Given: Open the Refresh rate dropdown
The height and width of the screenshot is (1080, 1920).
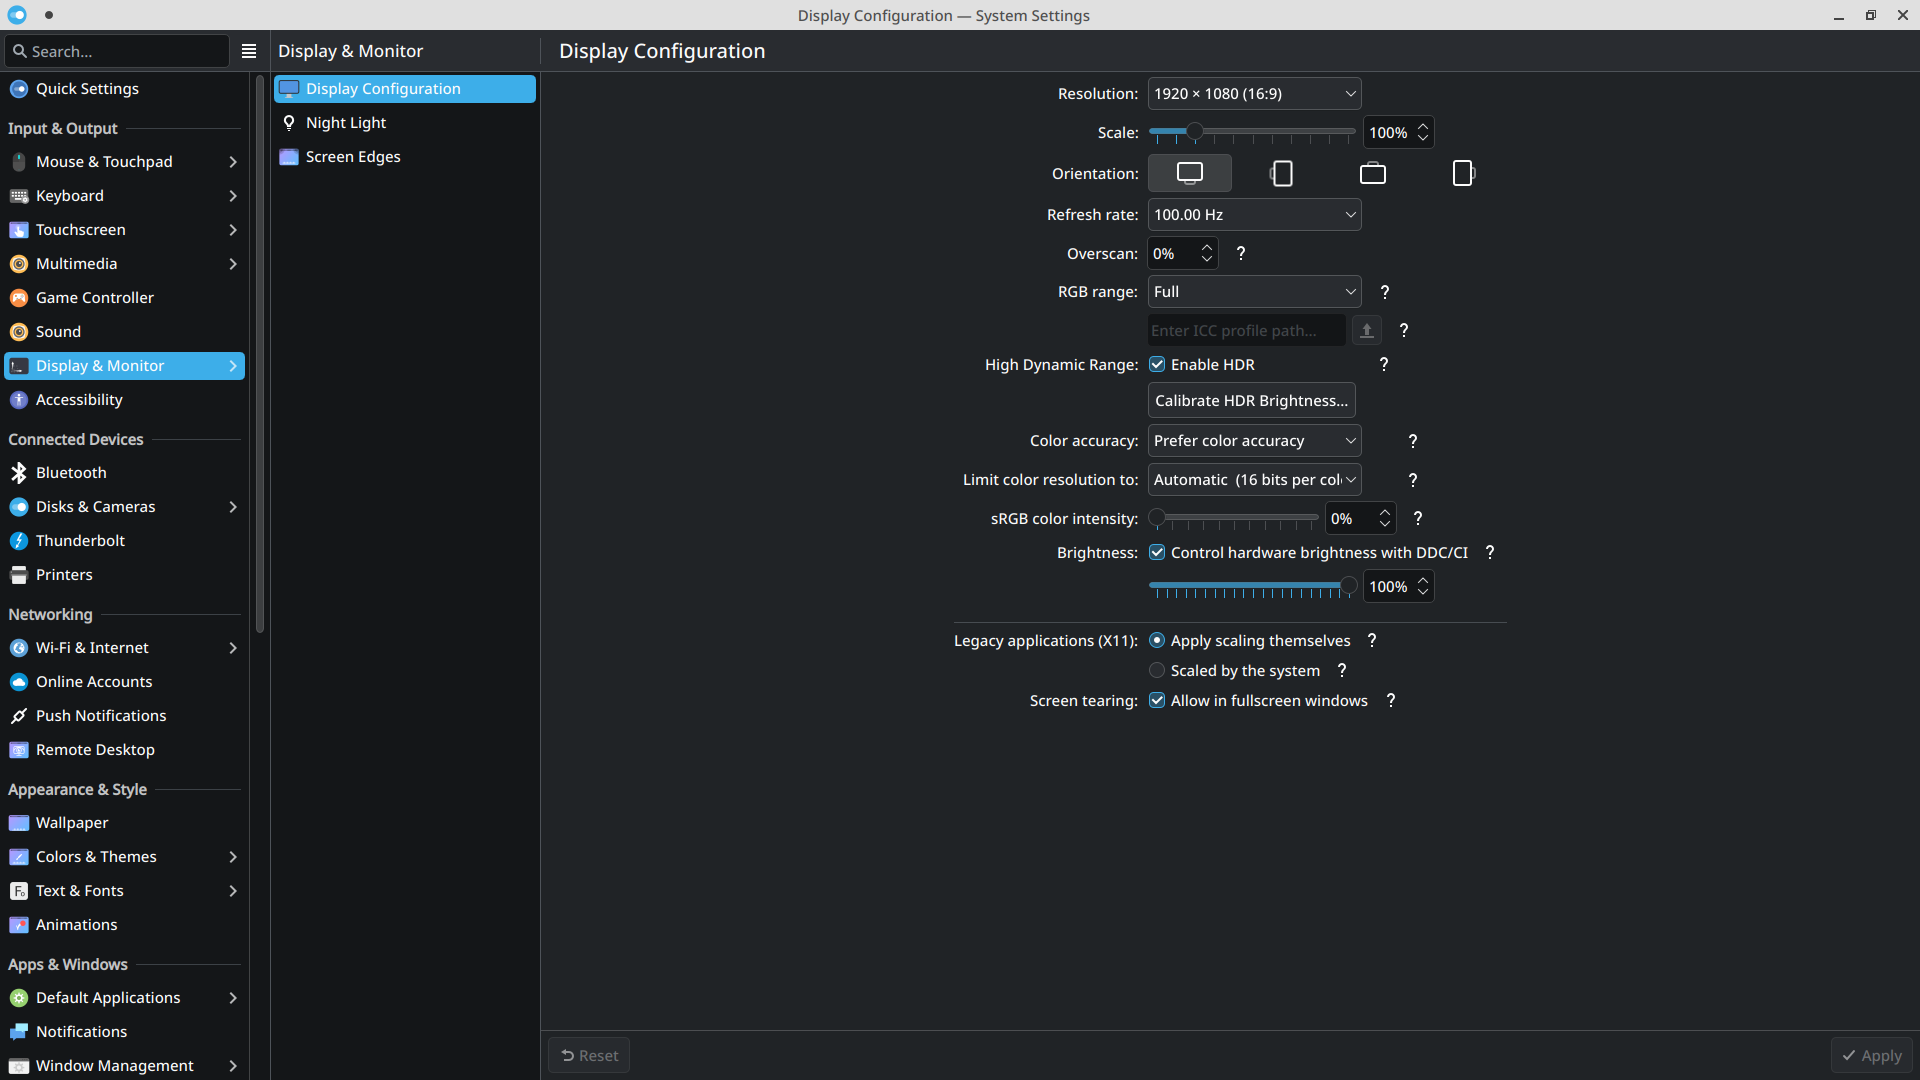Looking at the screenshot, I should coord(1254,214).
